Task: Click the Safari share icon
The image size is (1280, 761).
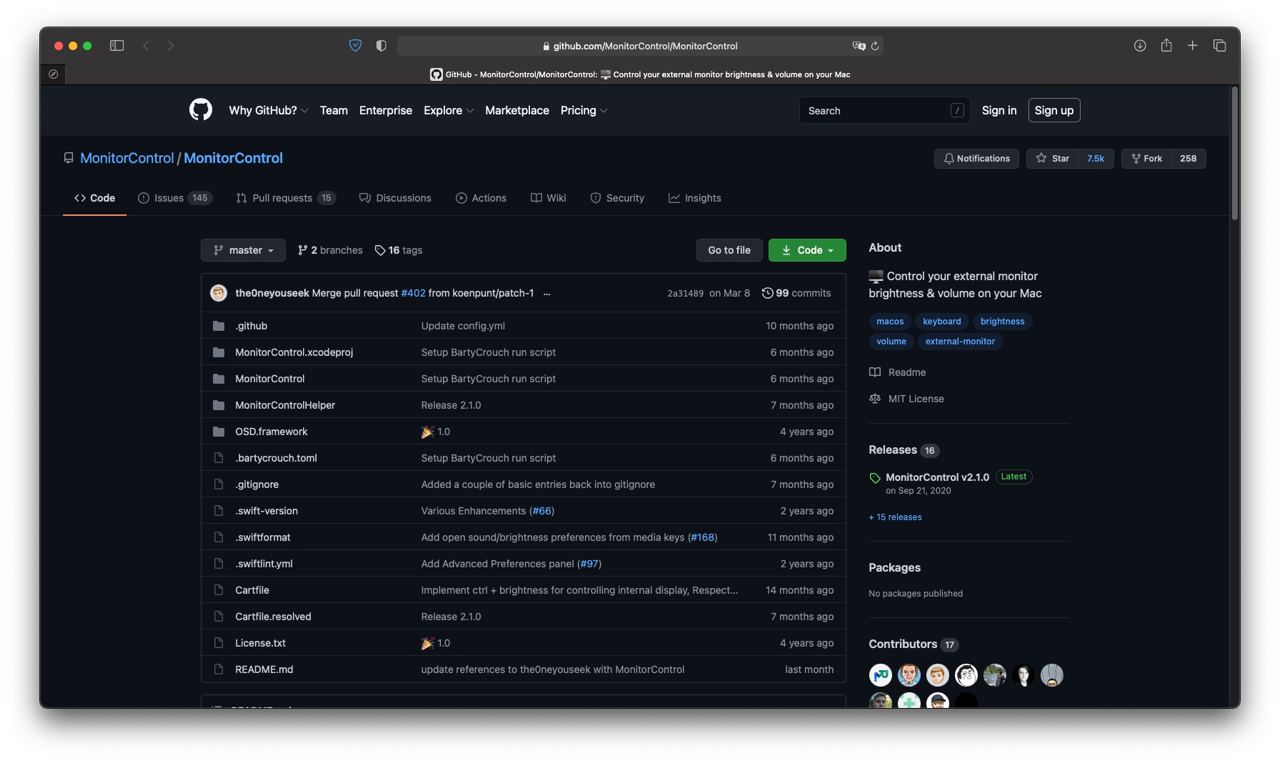Action: coord(1166,45)
